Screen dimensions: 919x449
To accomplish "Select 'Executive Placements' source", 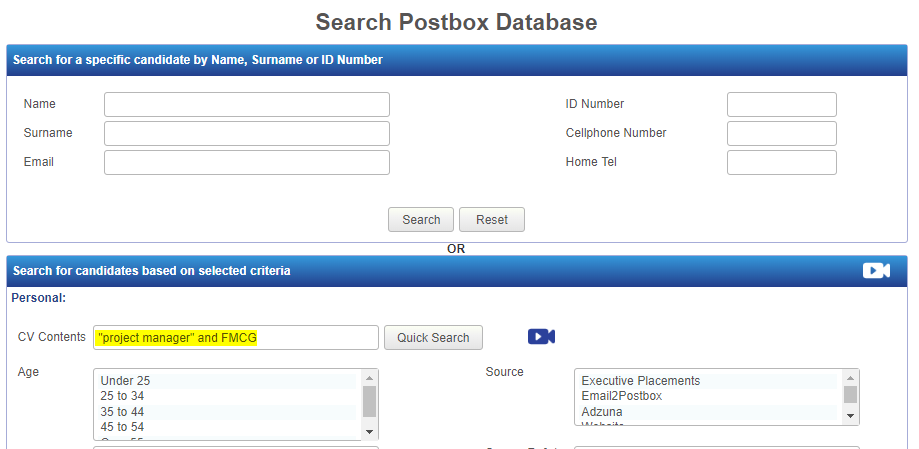I will point(709,380).
